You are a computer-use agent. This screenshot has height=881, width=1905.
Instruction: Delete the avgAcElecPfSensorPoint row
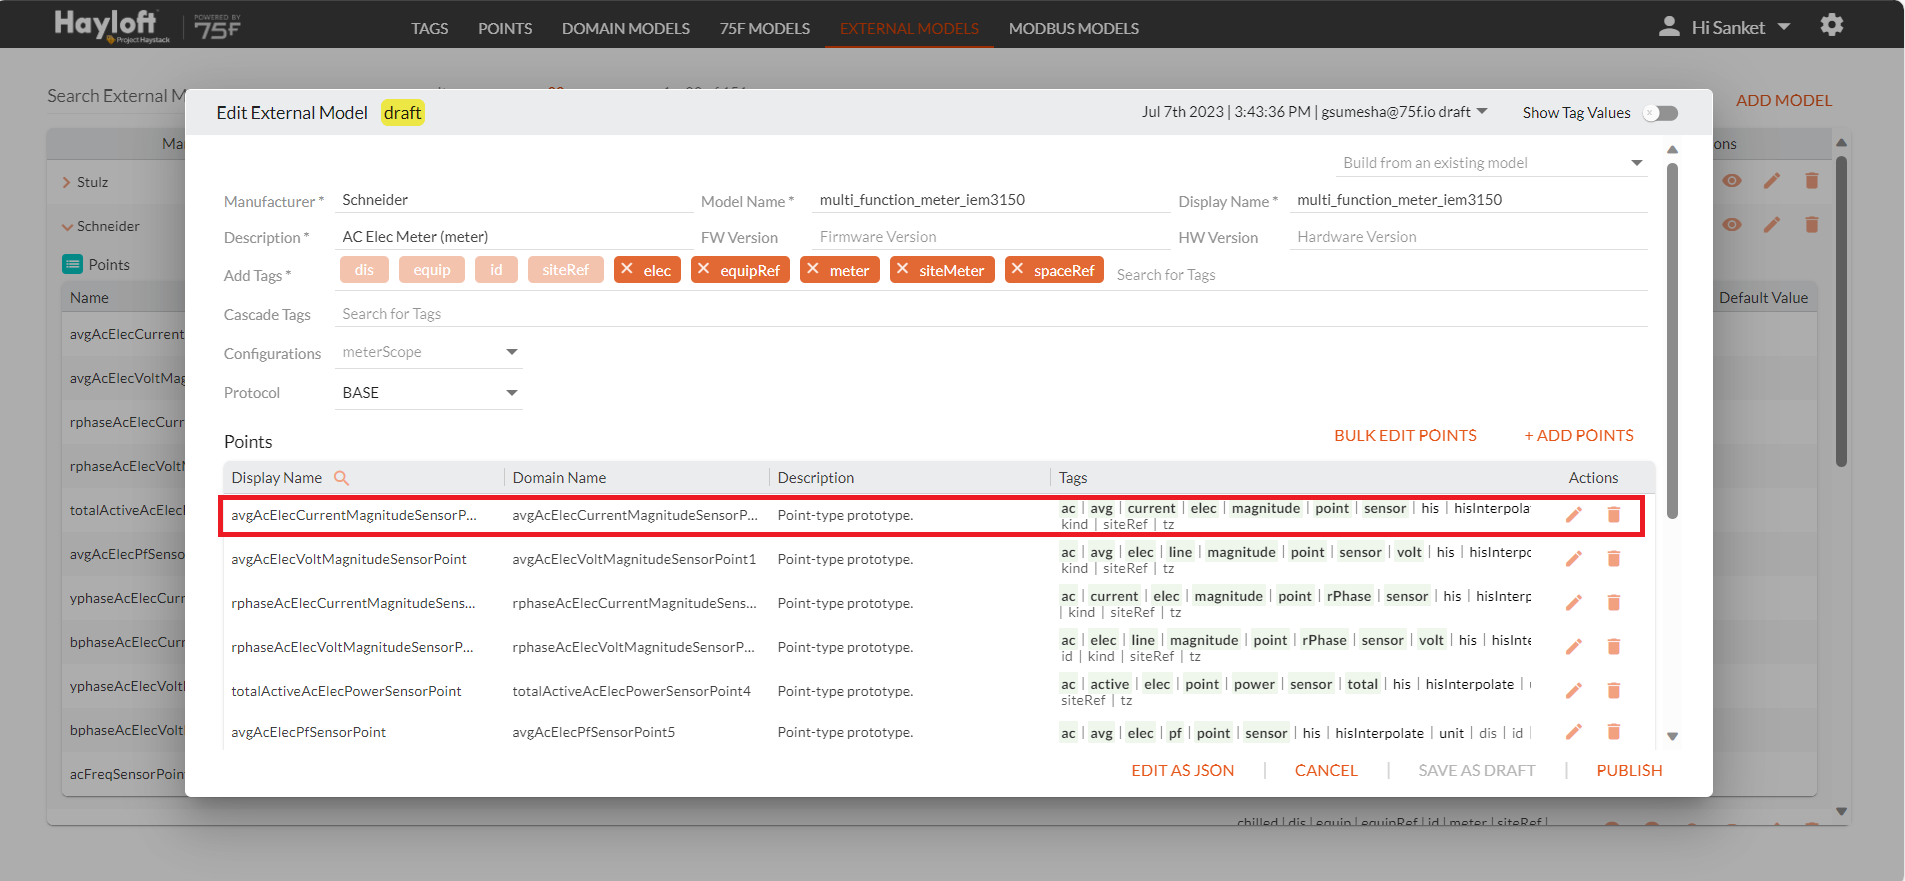click(1613, 731)
